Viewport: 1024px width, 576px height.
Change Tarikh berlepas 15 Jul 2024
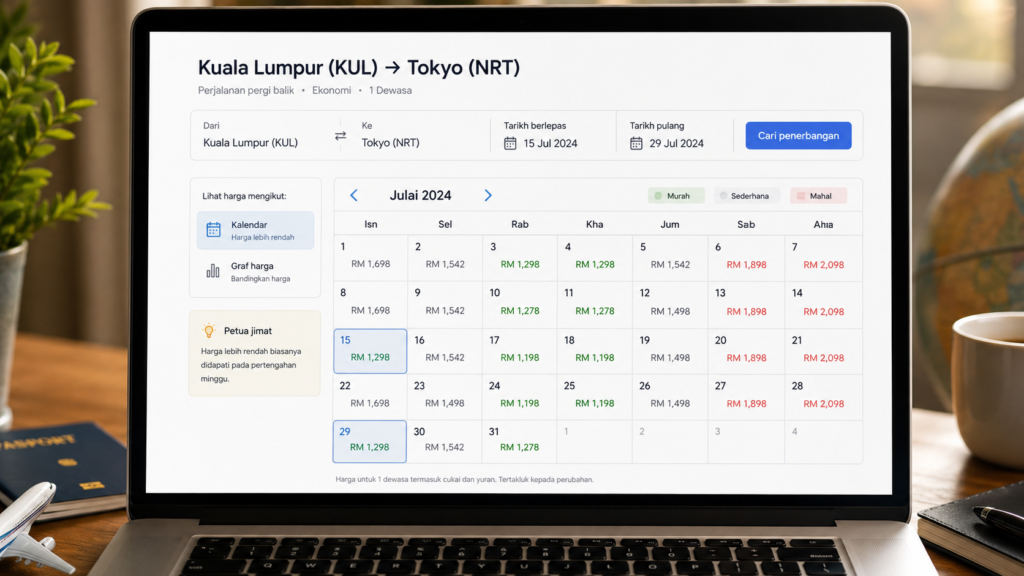tap(552, 135)
